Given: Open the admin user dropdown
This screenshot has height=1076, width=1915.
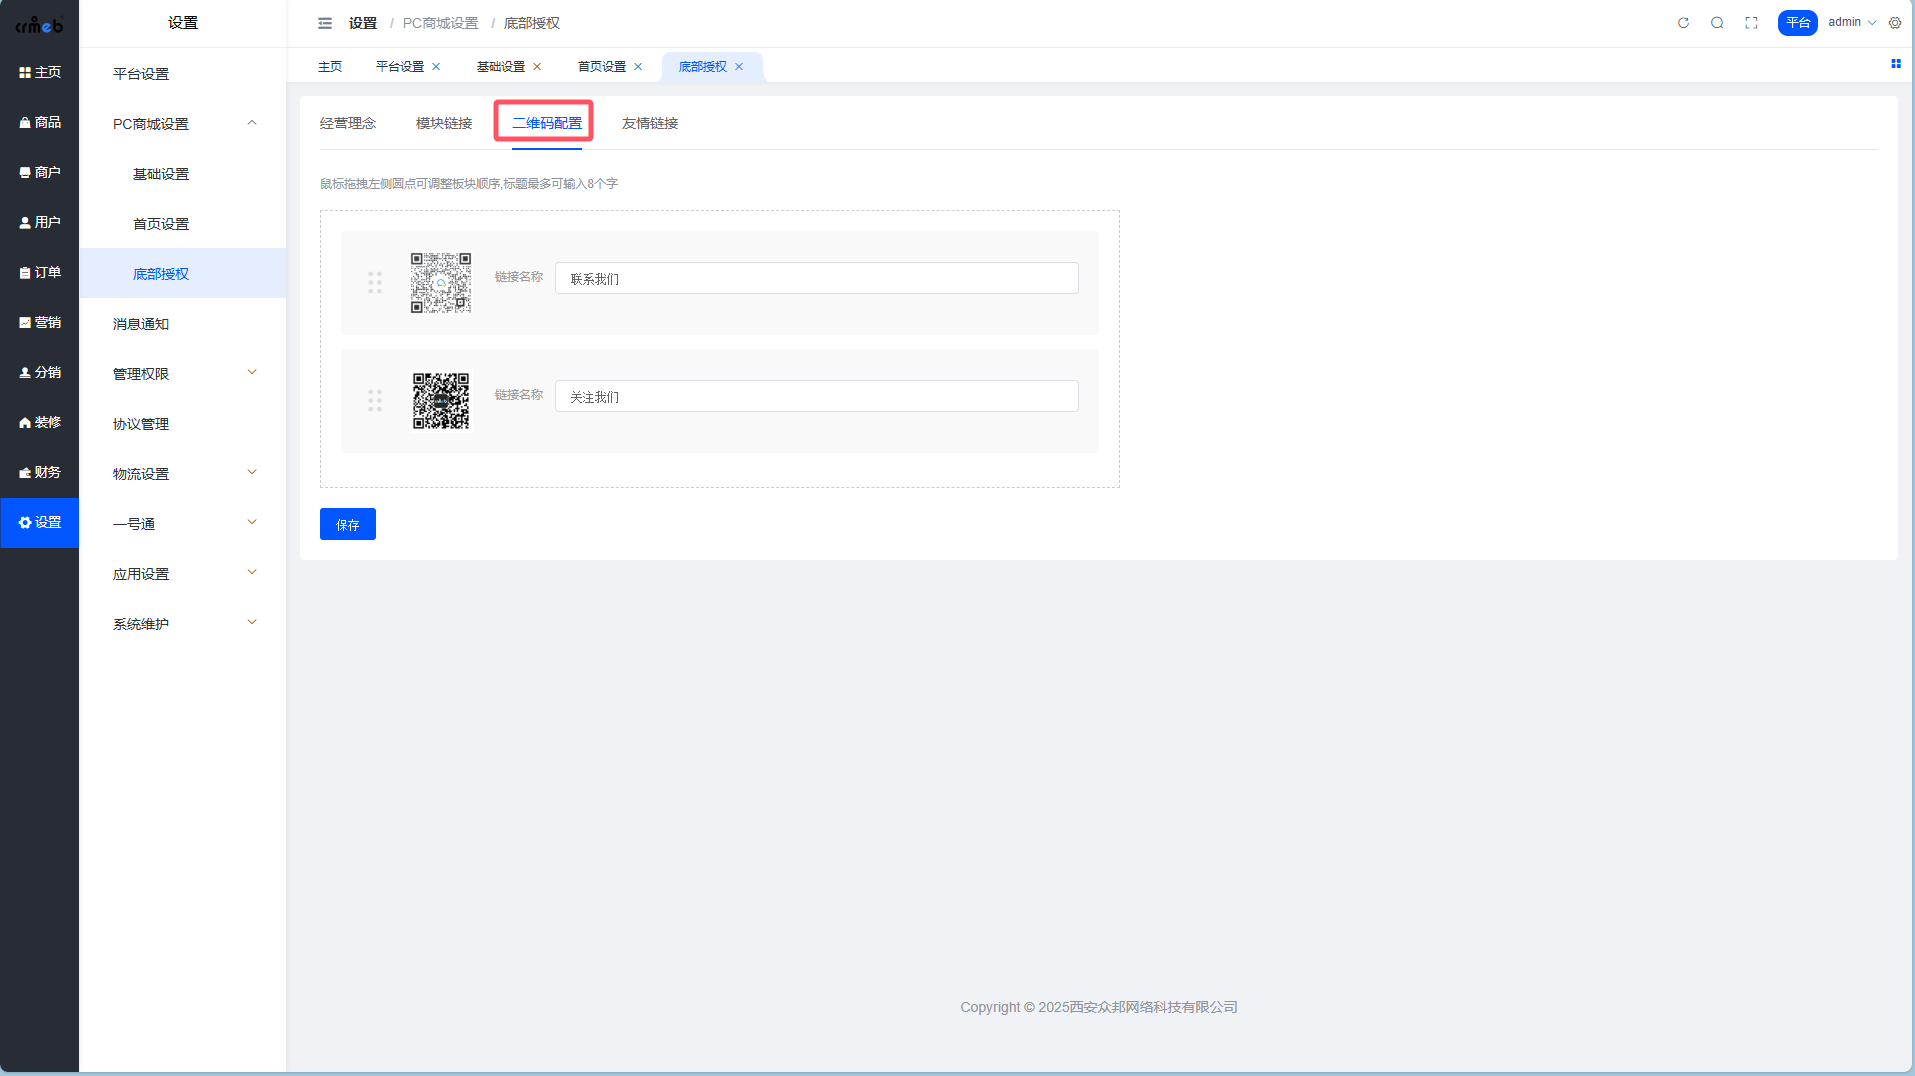Looking at the screenshot, I should tap(1852, 23).
